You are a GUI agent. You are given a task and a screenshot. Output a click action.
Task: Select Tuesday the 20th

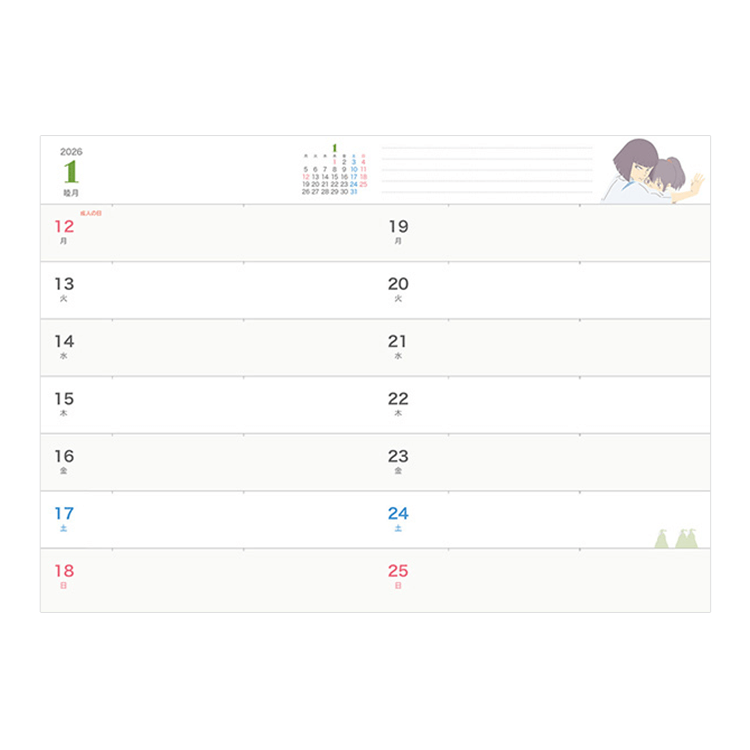[x=398, y=284]
